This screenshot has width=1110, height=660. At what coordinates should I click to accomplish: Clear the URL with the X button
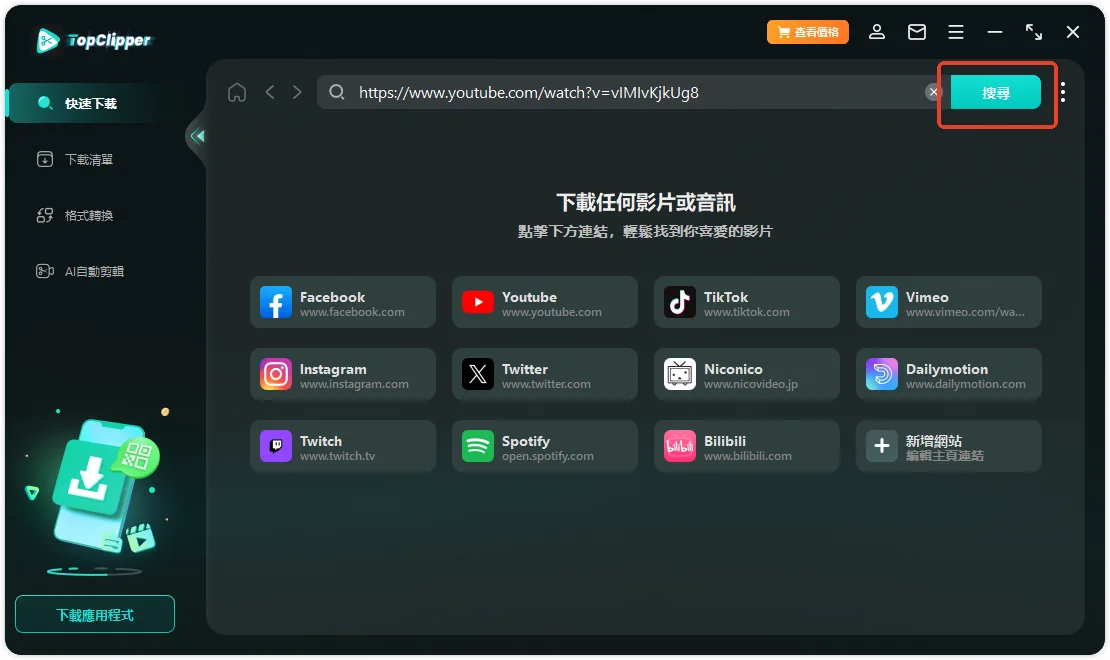tap(933, 92)
